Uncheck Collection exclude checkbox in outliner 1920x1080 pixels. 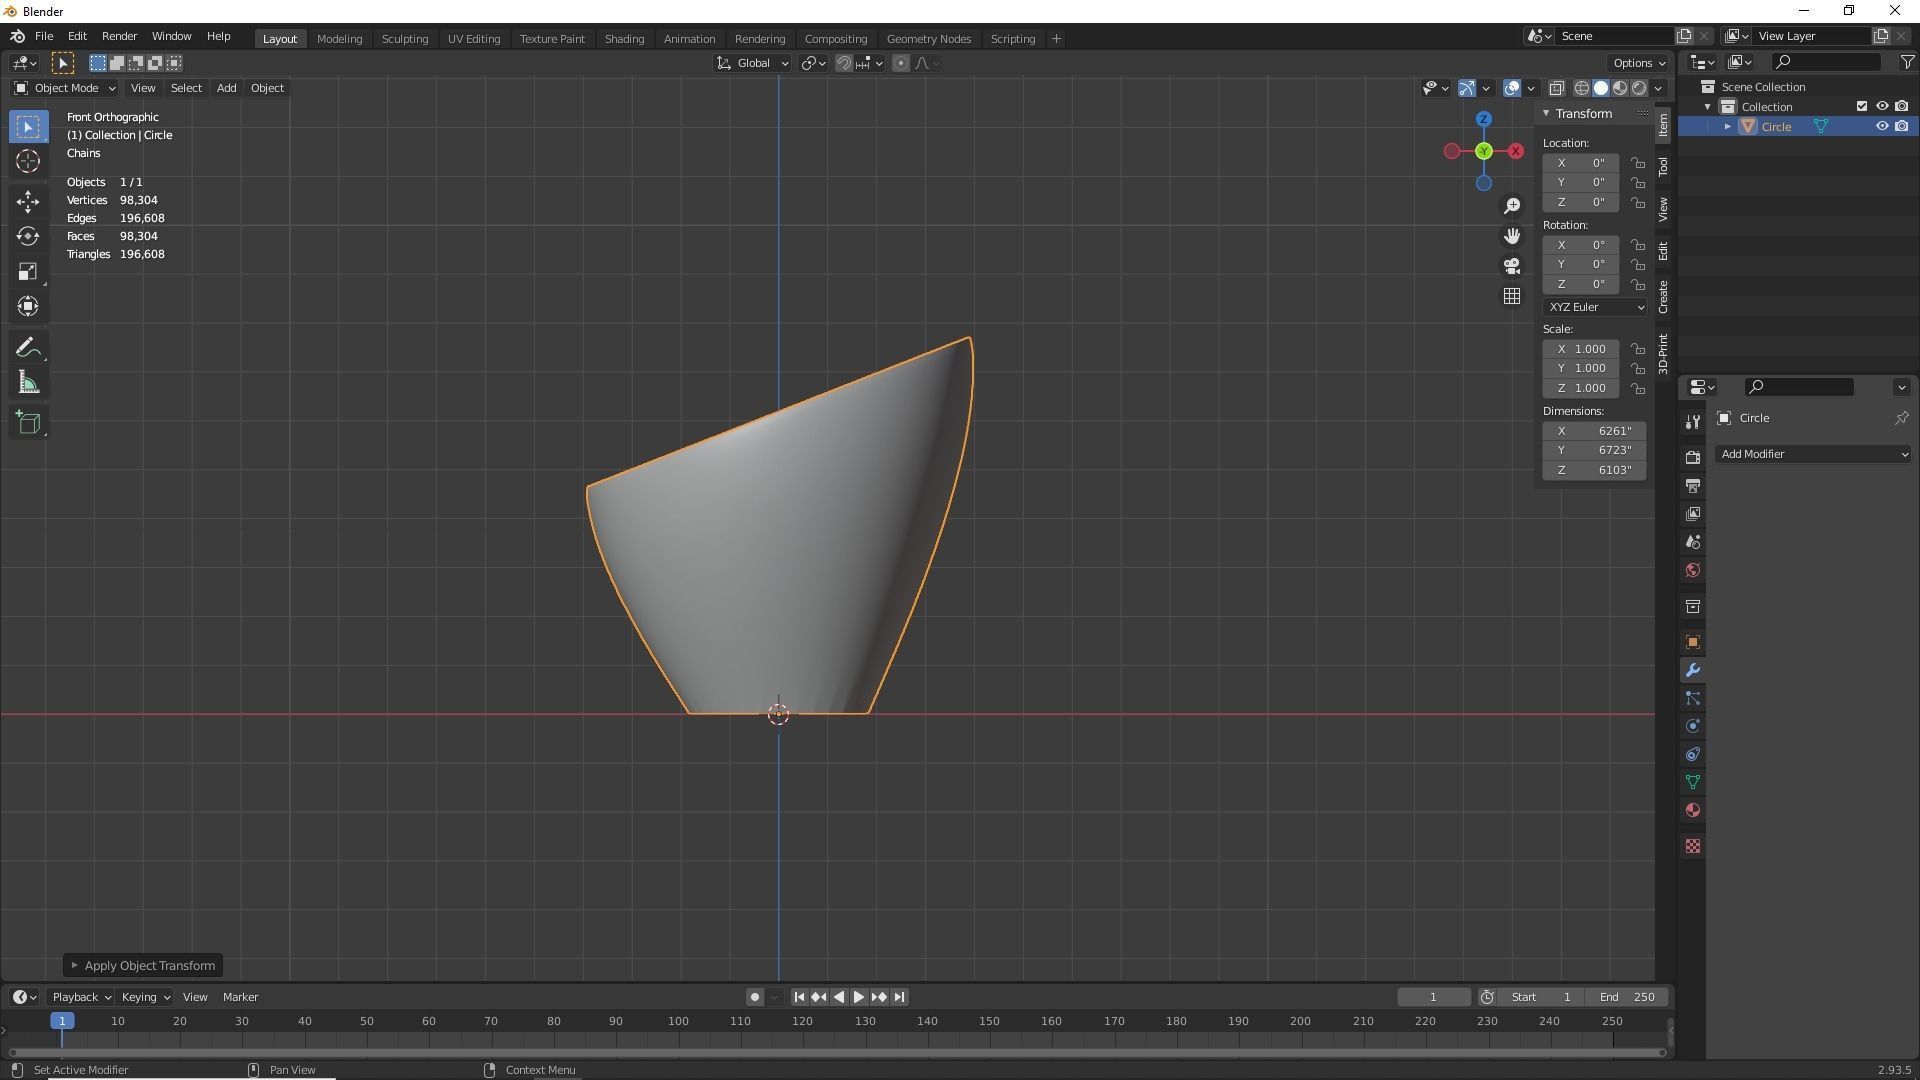[1861, 106]
